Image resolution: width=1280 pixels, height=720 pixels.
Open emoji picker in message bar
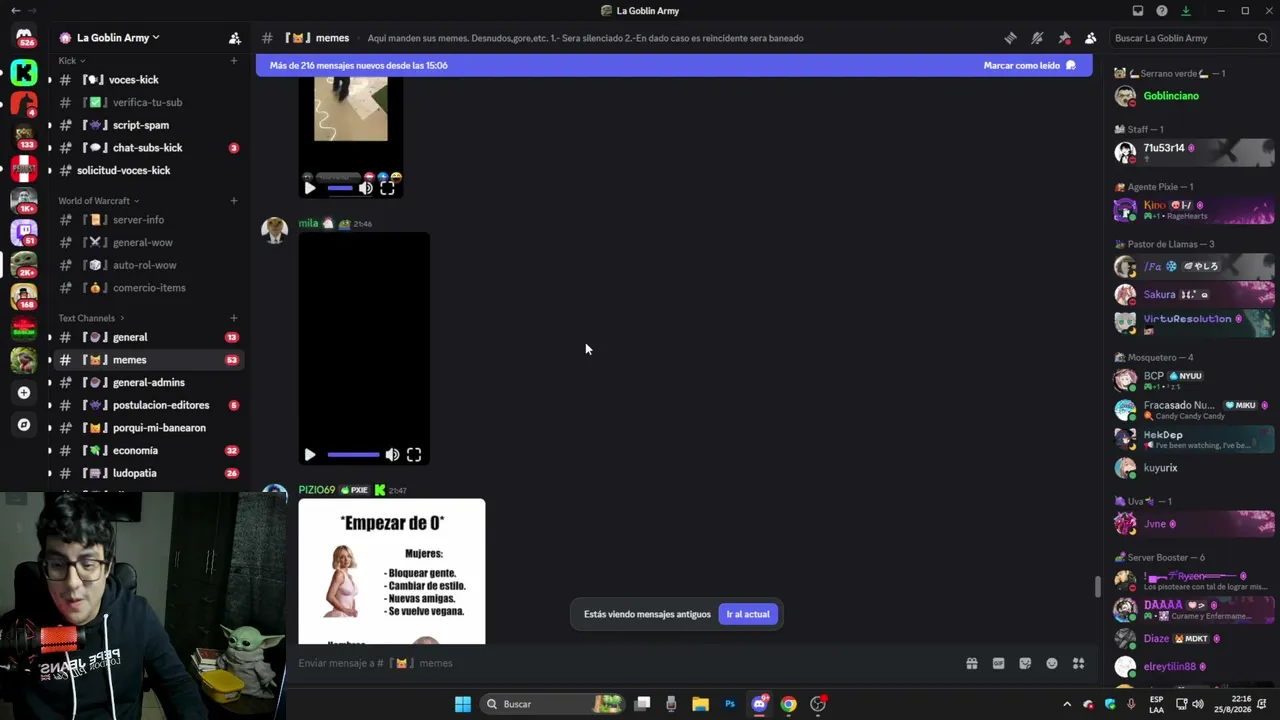[x=1052, y=663]
